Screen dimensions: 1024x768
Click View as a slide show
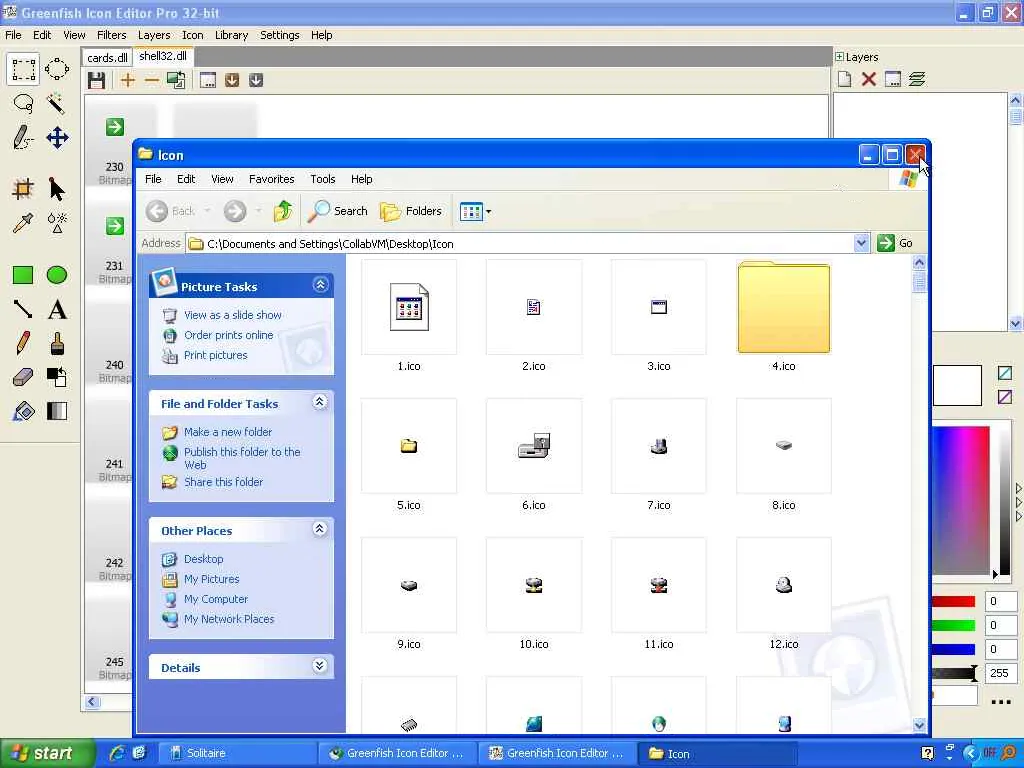232,315
